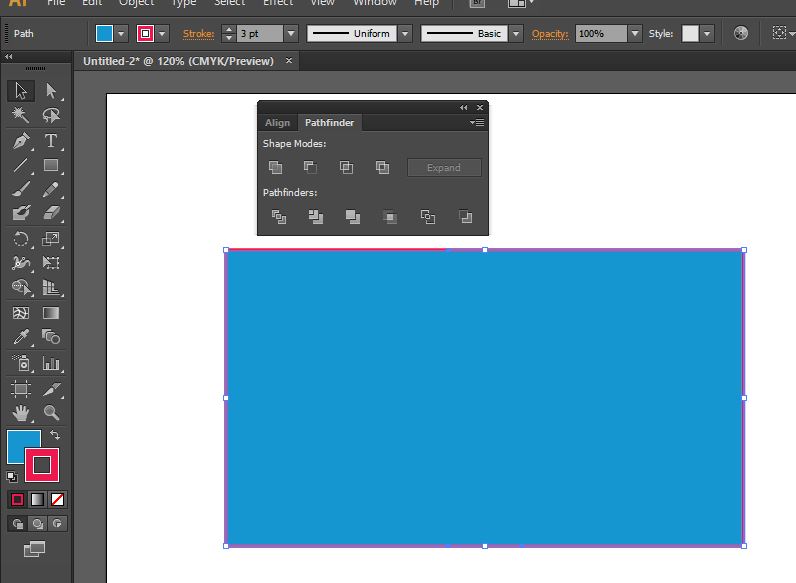Select the Pen tool
This screenshot has width=796, height=583.
pyautogui.click(x=20, y=141)
